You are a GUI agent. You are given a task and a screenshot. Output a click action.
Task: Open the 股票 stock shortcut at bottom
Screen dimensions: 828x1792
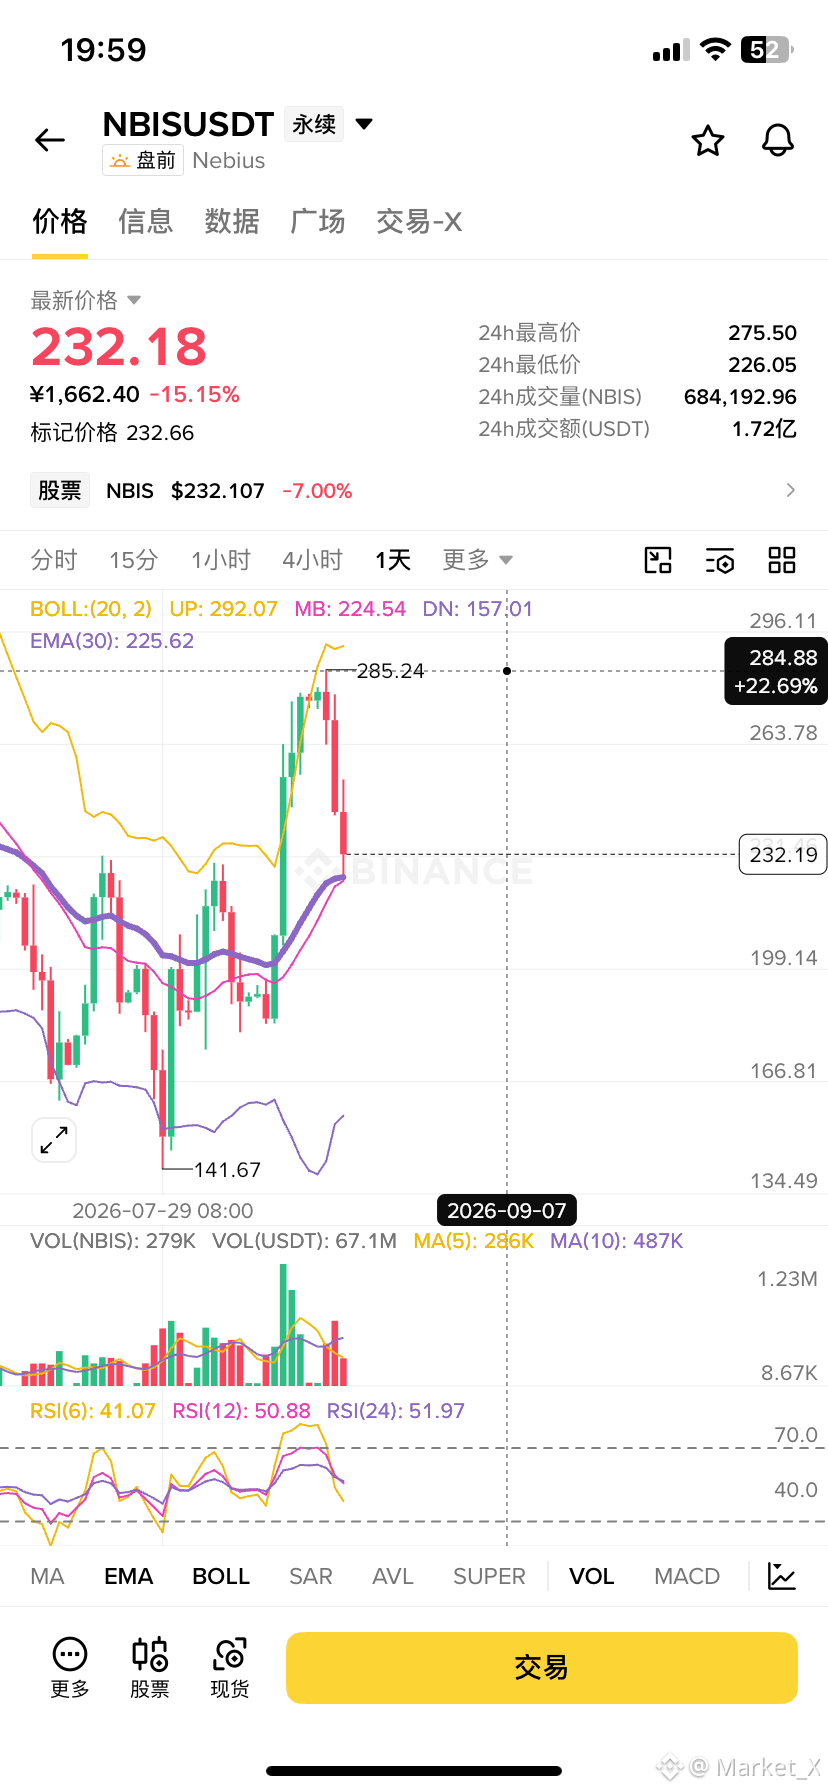pyautogui.click(x=150, y=1667)
